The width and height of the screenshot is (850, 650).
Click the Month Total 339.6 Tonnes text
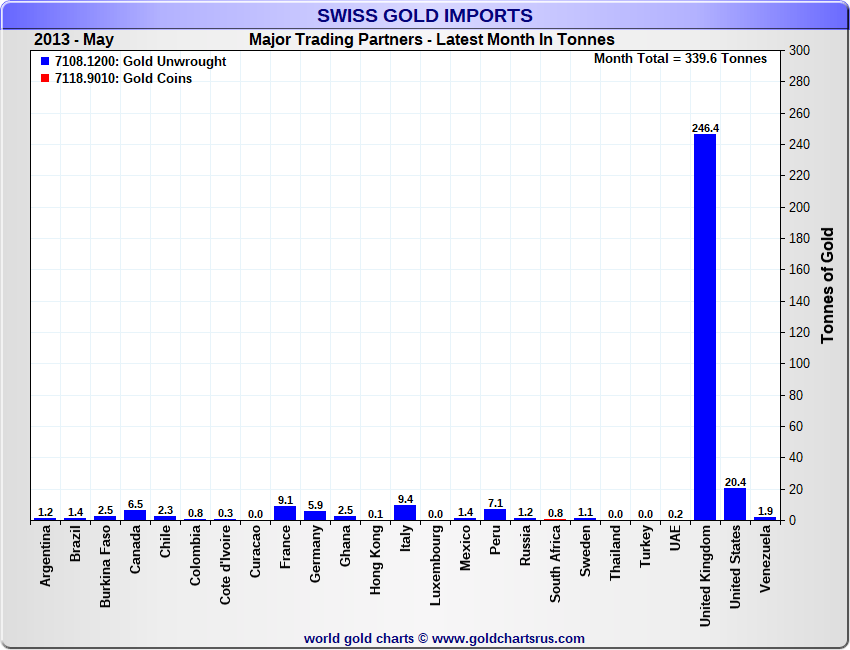pos(680,59)
